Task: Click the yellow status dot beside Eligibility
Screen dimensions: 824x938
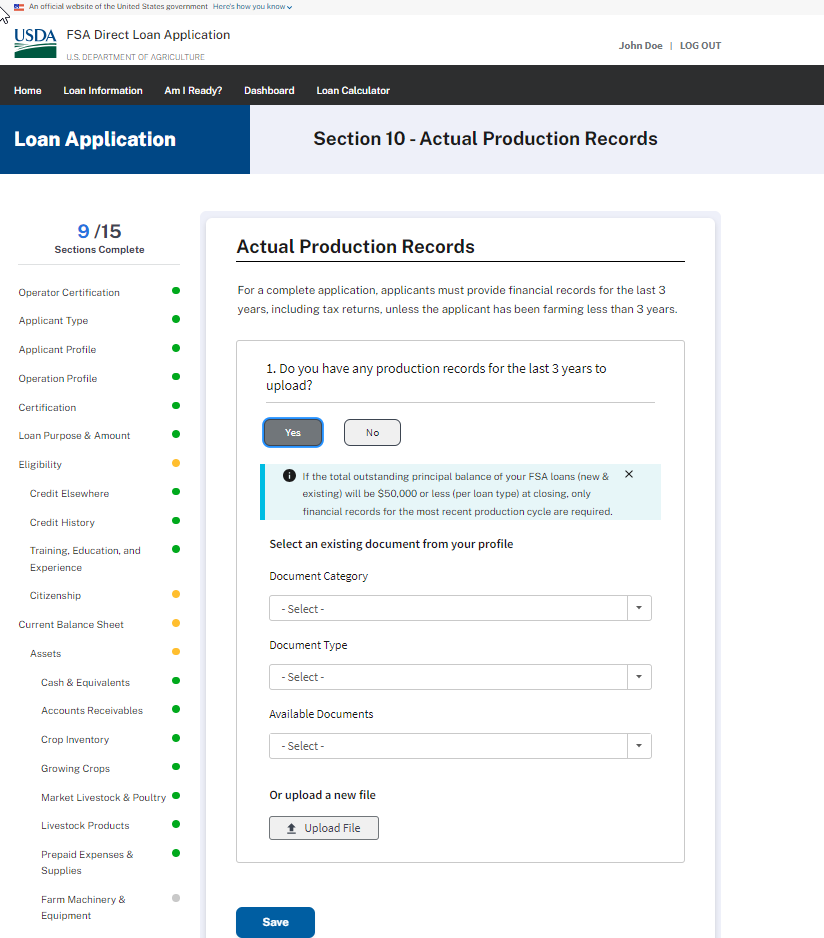Action: [x=176, y=463]
